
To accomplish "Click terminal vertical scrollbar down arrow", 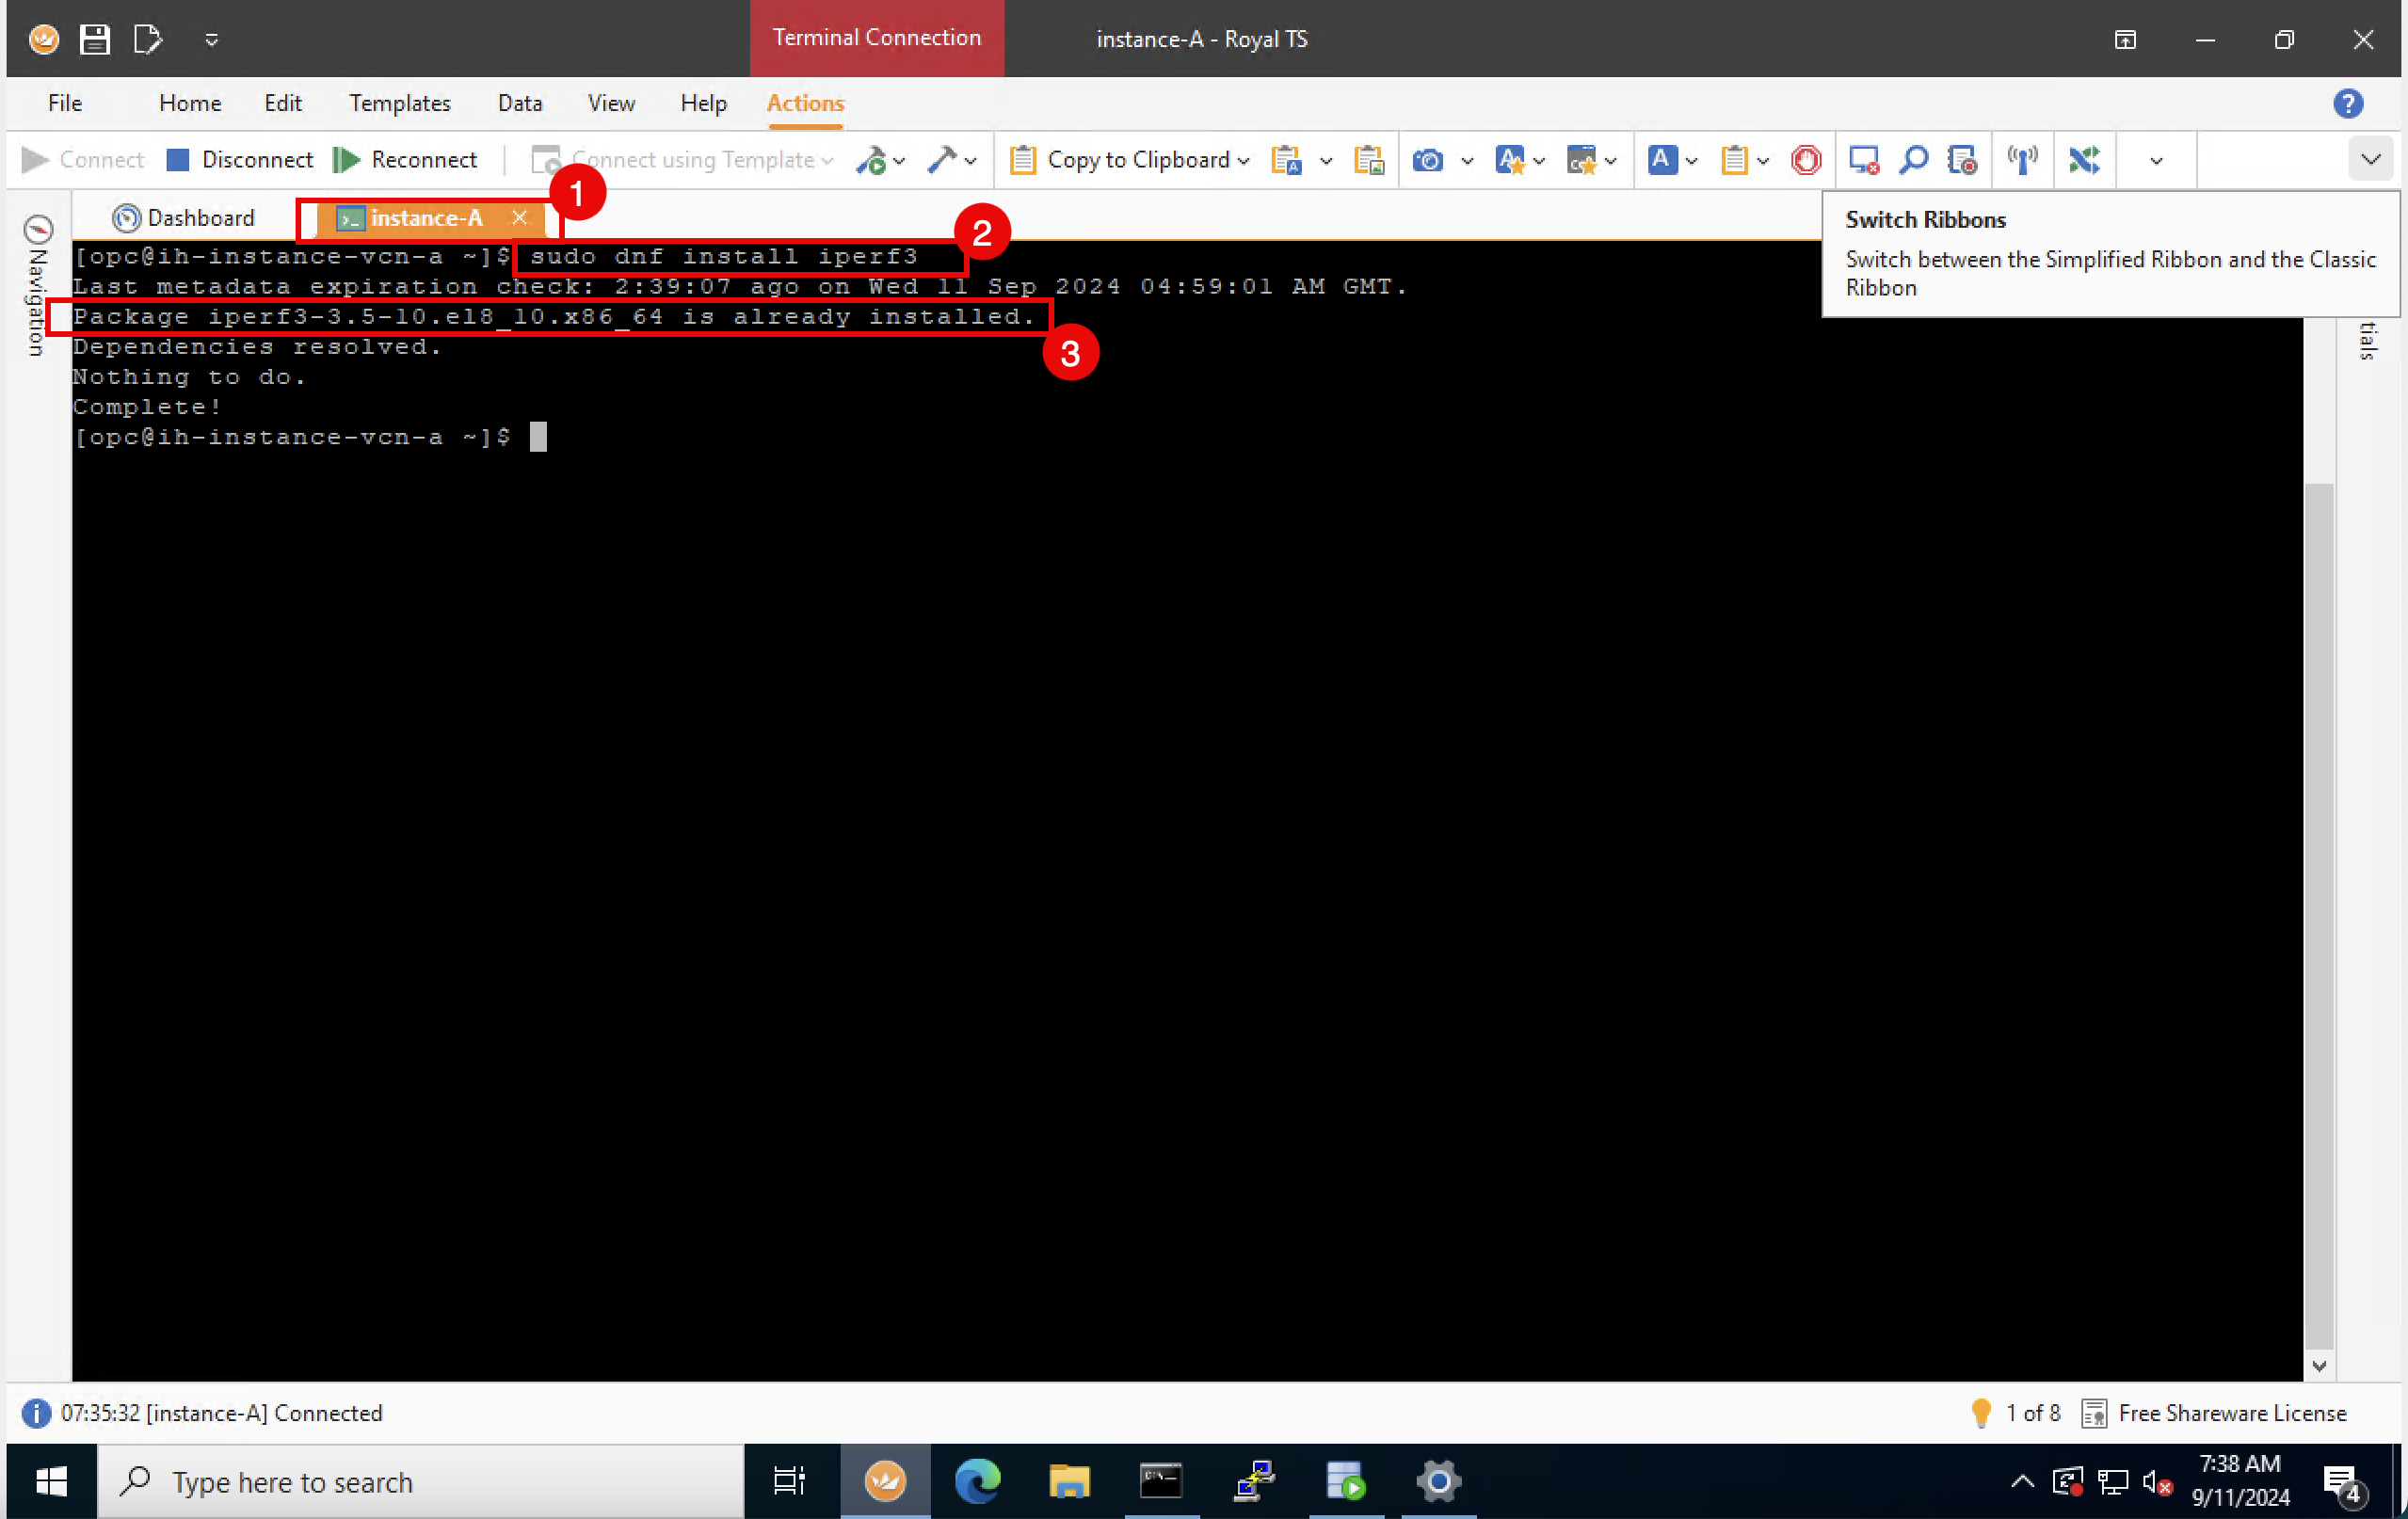I will pyautogui.click(x=2319, y=1365).
